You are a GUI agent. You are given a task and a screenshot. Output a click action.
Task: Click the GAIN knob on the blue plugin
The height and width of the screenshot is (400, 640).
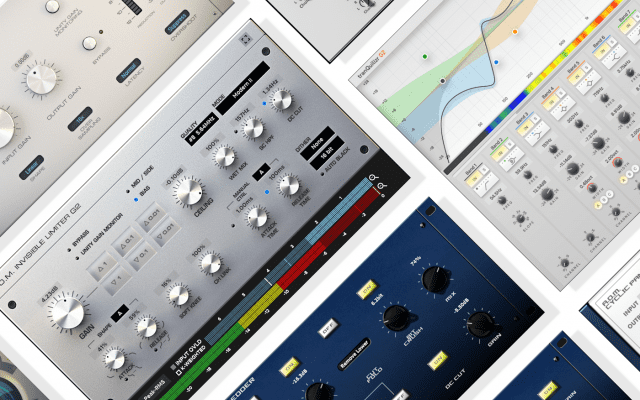pos(480,324)
